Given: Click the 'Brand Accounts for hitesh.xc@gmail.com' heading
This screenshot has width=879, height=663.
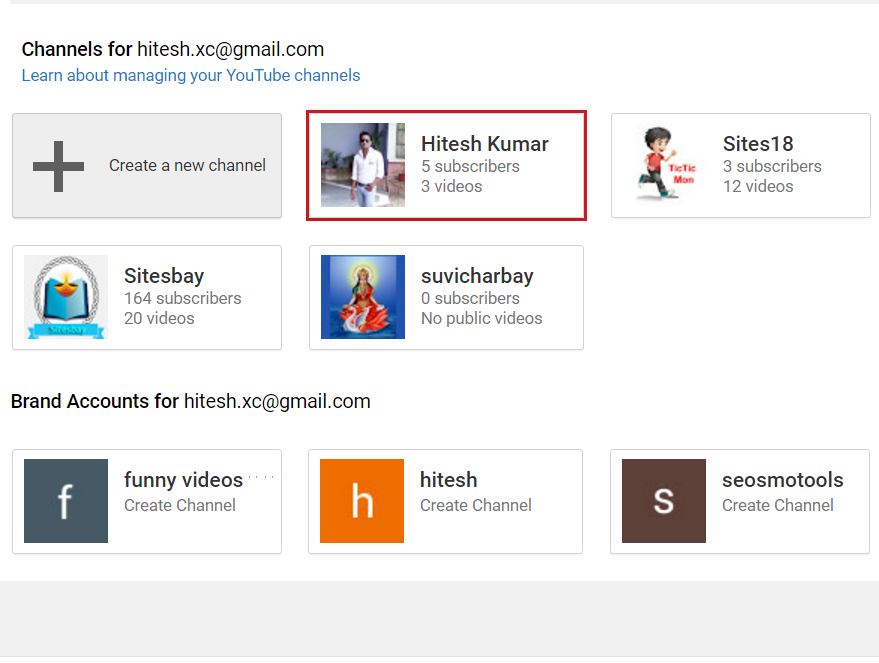Looking at the screenshot, I should (x=191, y=401).
